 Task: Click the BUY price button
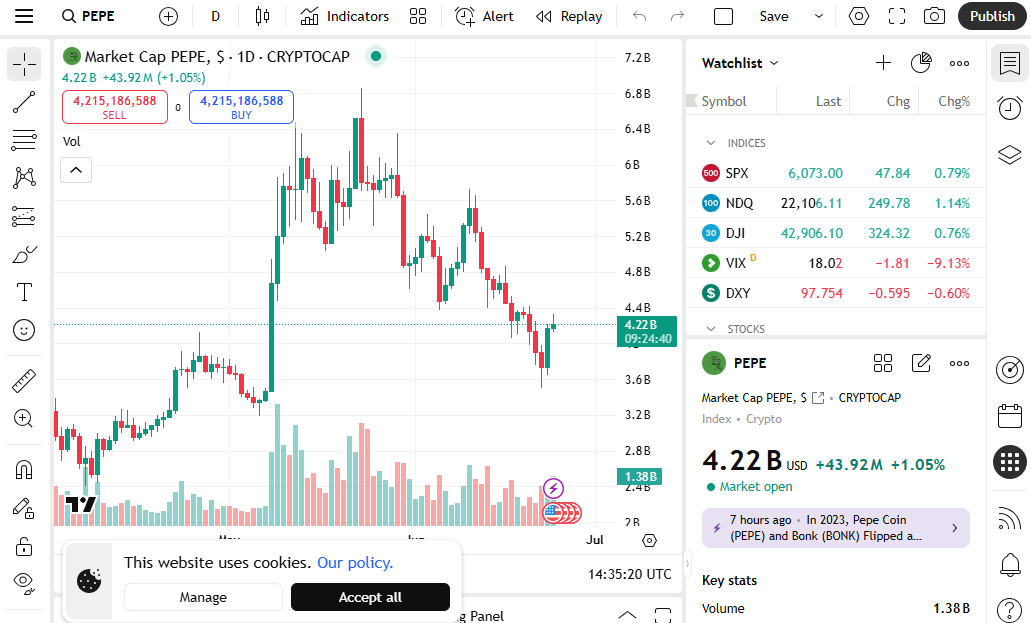[241, 107]
